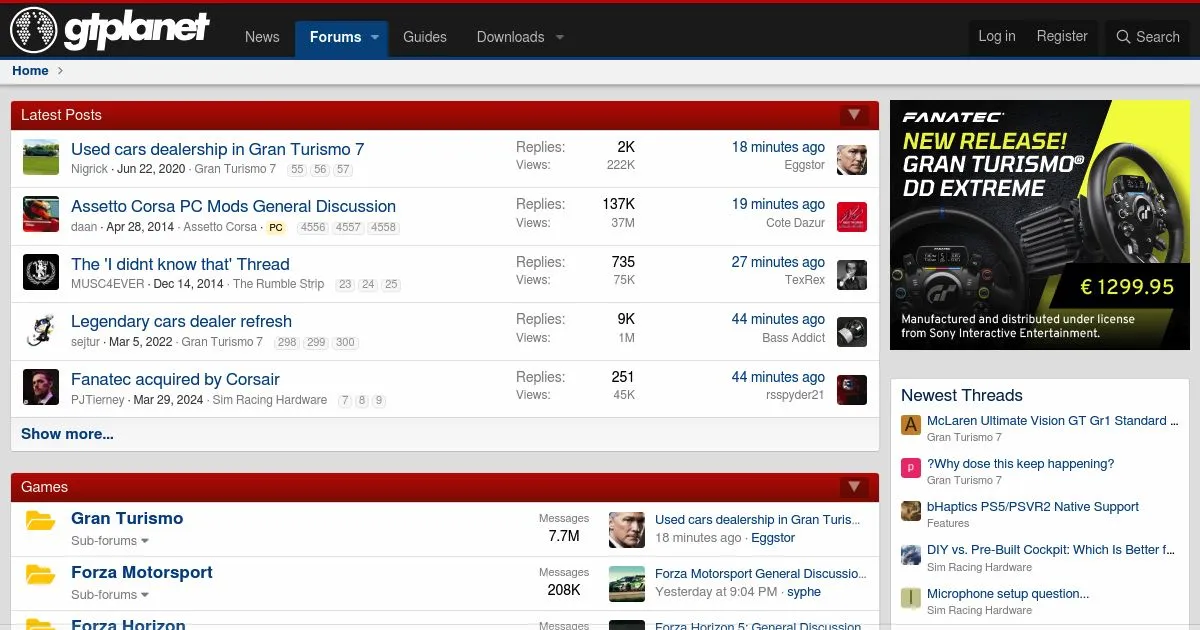The width and height of the screenshot is (1200, 630).
Task: Open avatar icon beside McLaren Ultimate Vision thread
Action: pos(910,425)
